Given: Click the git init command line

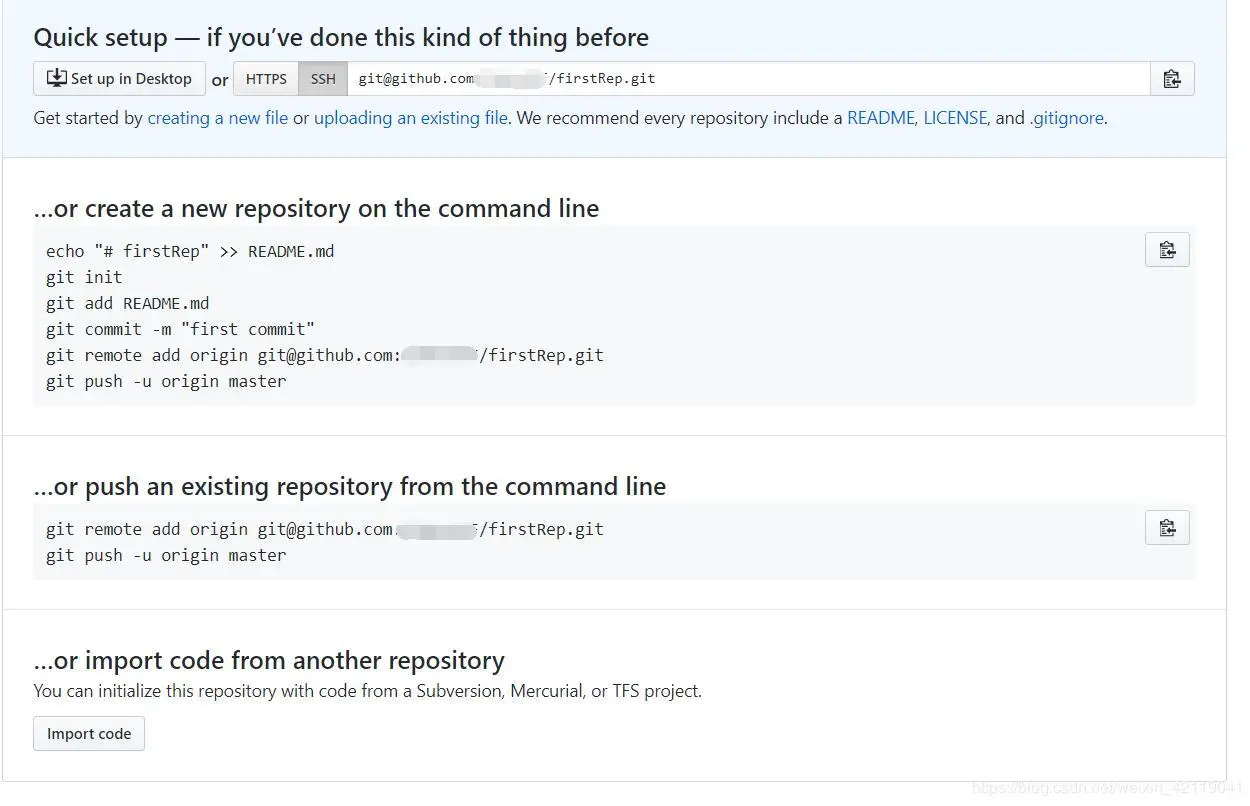Looking at the screenshot, I should pyautogui.click(x=84, y=277).
